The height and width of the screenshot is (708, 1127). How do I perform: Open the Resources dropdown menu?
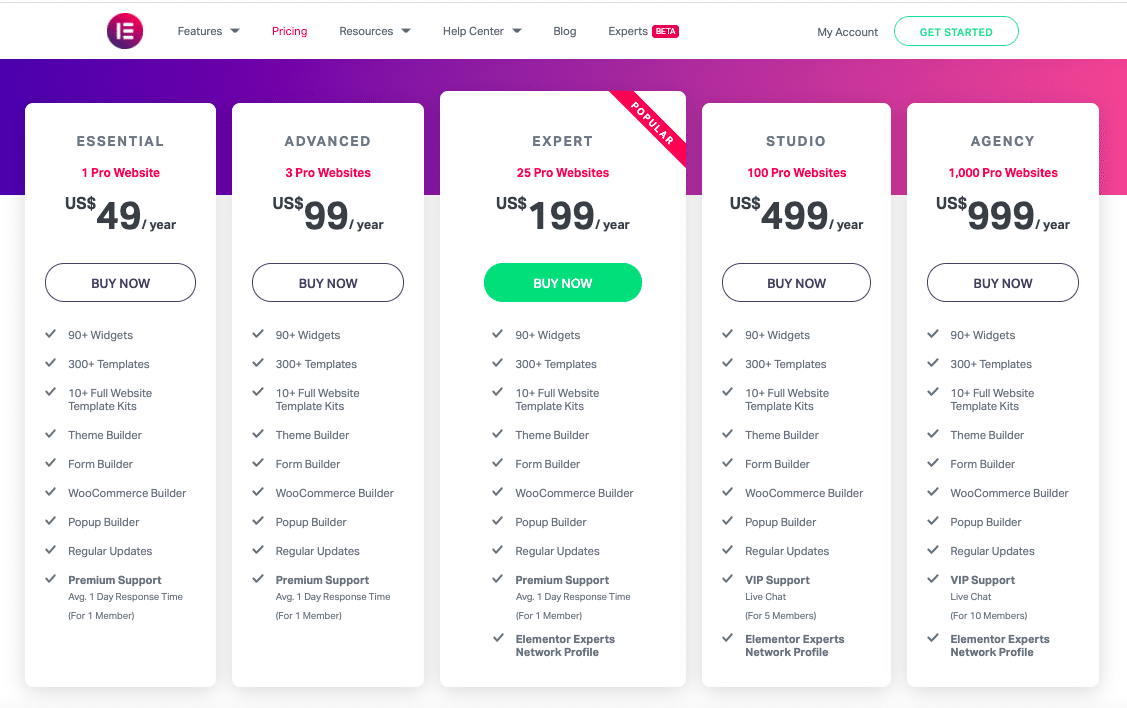374,31
